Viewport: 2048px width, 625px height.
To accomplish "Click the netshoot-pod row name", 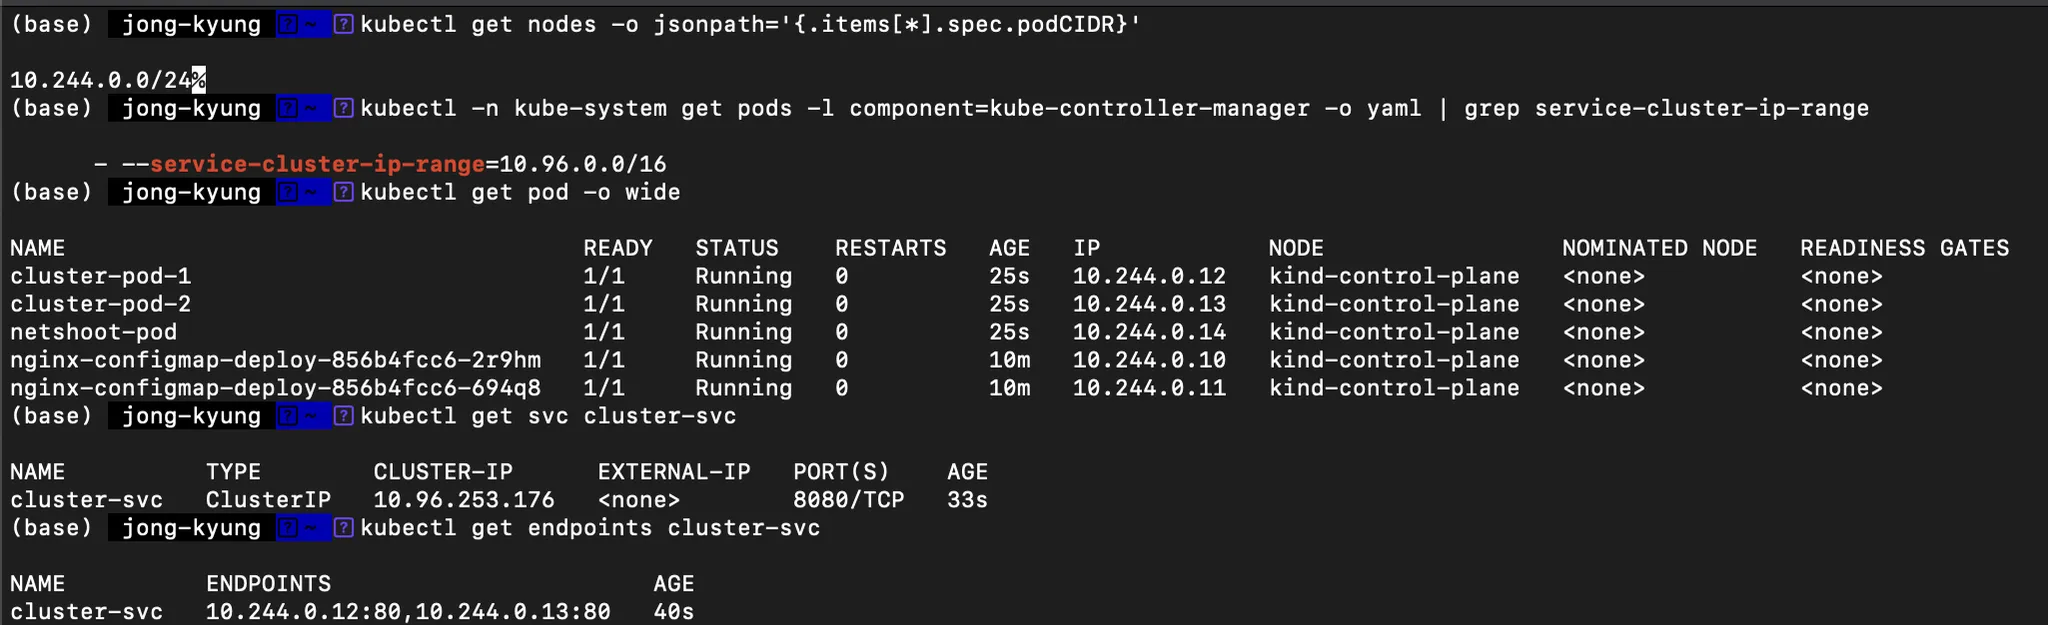I will tap(93, 332).
